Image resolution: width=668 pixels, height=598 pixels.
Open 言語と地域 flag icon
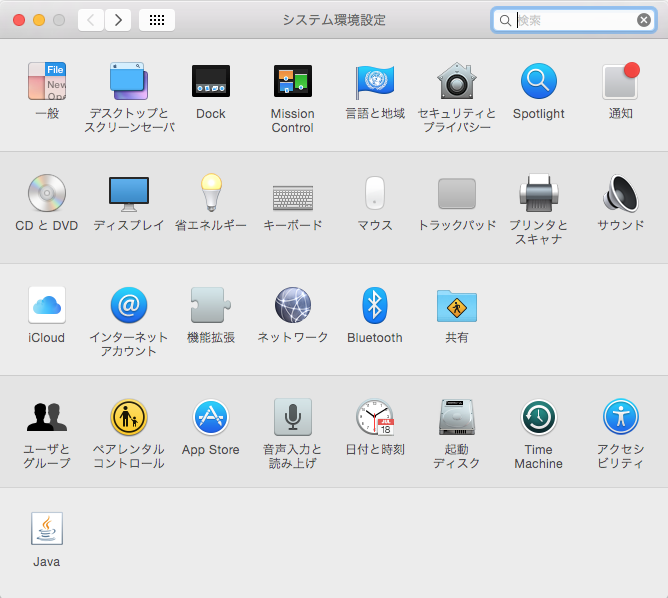click(x=375, y=81)
